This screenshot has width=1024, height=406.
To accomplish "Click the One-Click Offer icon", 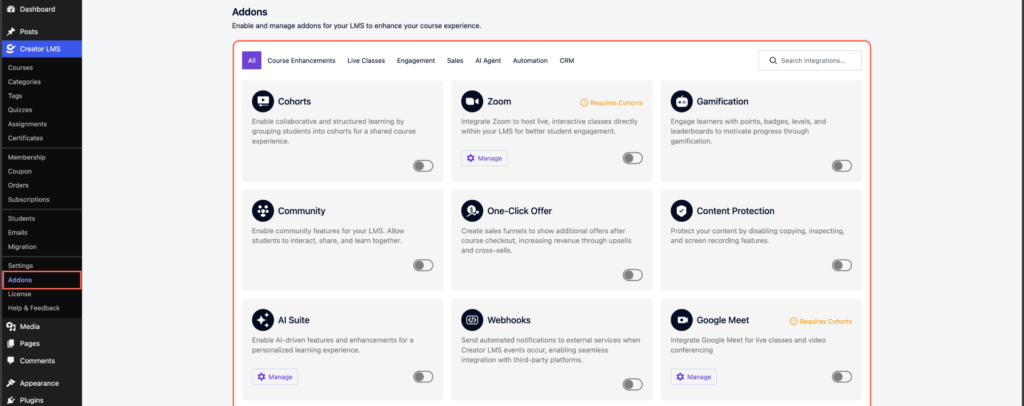I will click(472, 211).
